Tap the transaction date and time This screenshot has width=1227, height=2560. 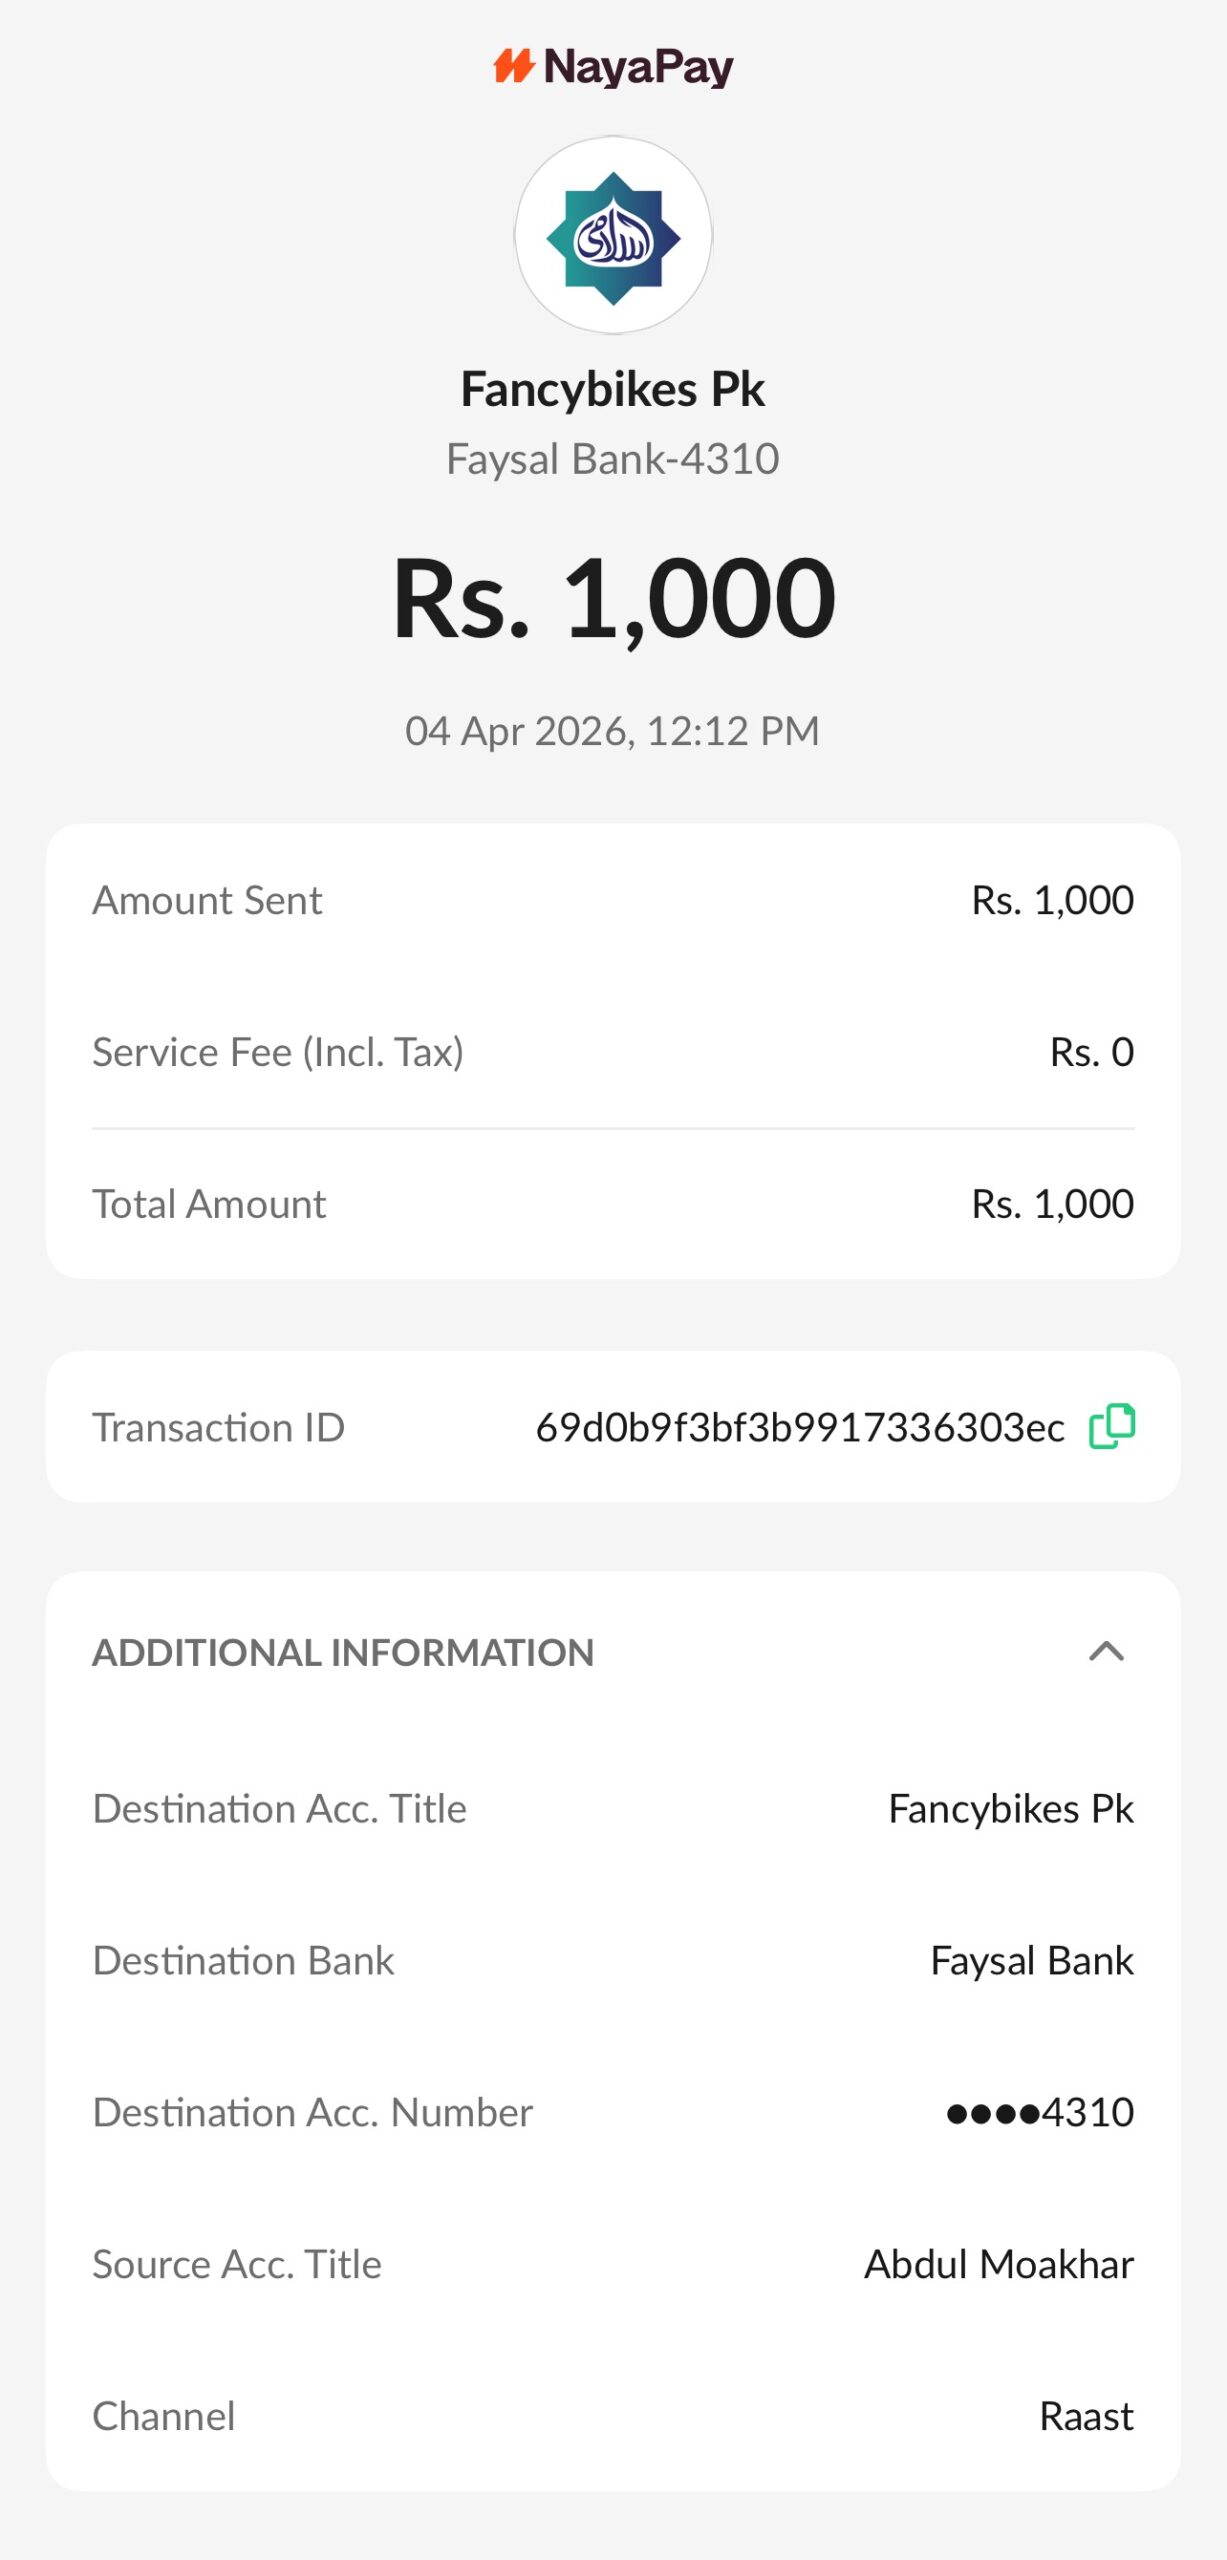(x=613, y=731)
